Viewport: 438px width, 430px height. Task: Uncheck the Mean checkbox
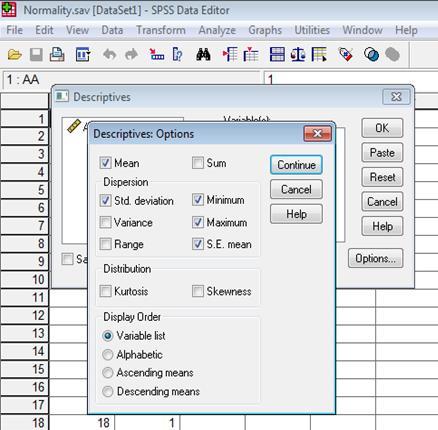click(x=105, y=163)
